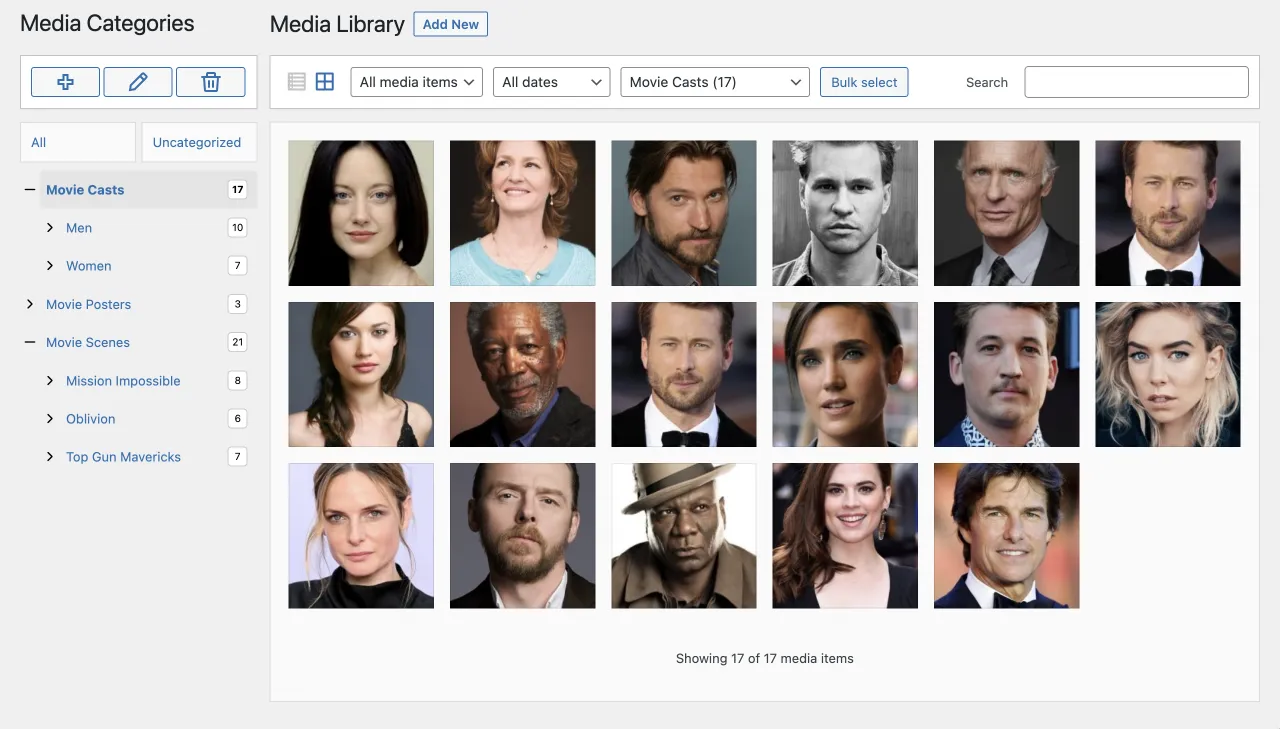The width and height of the screenshot is (1280, 729).
Task: Click the 17 count badge beside Movie Casts
Action: click(237, 190)
